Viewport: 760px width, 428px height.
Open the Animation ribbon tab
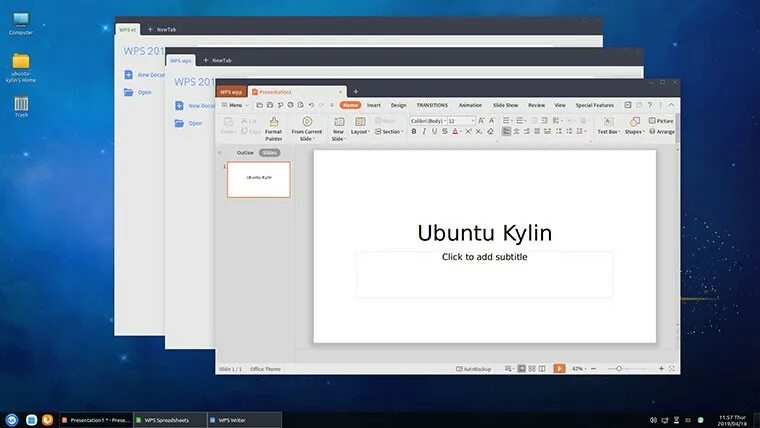point(470,105)
